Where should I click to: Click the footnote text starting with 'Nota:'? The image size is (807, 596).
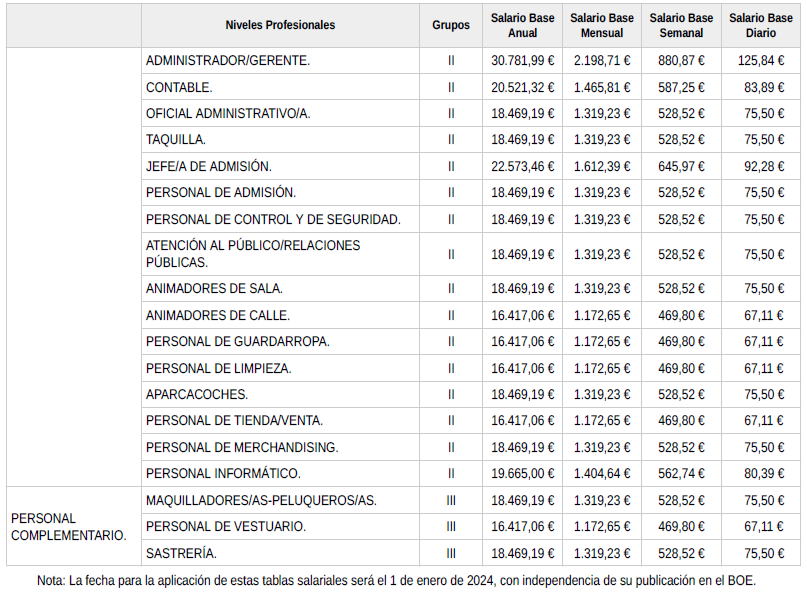[396, 580]
